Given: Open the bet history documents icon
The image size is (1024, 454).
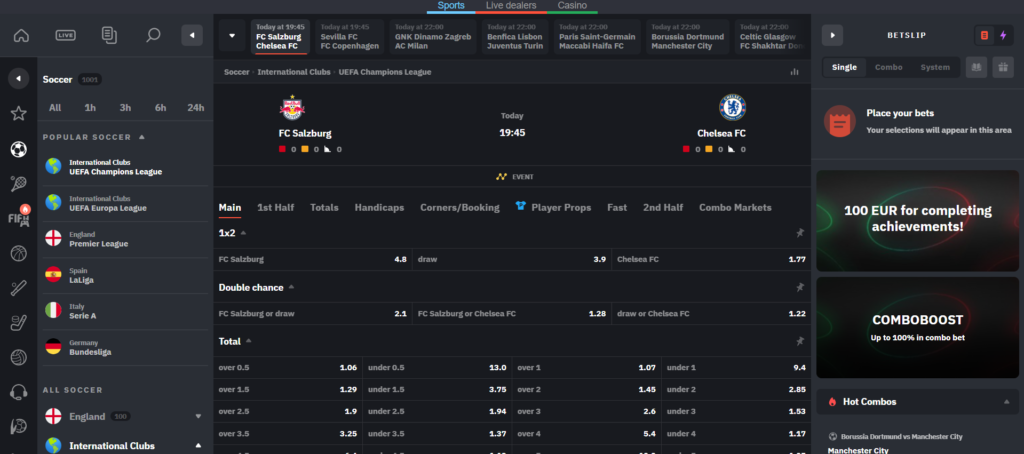Looking at the screenshot, I should click(x=109, y=35).
